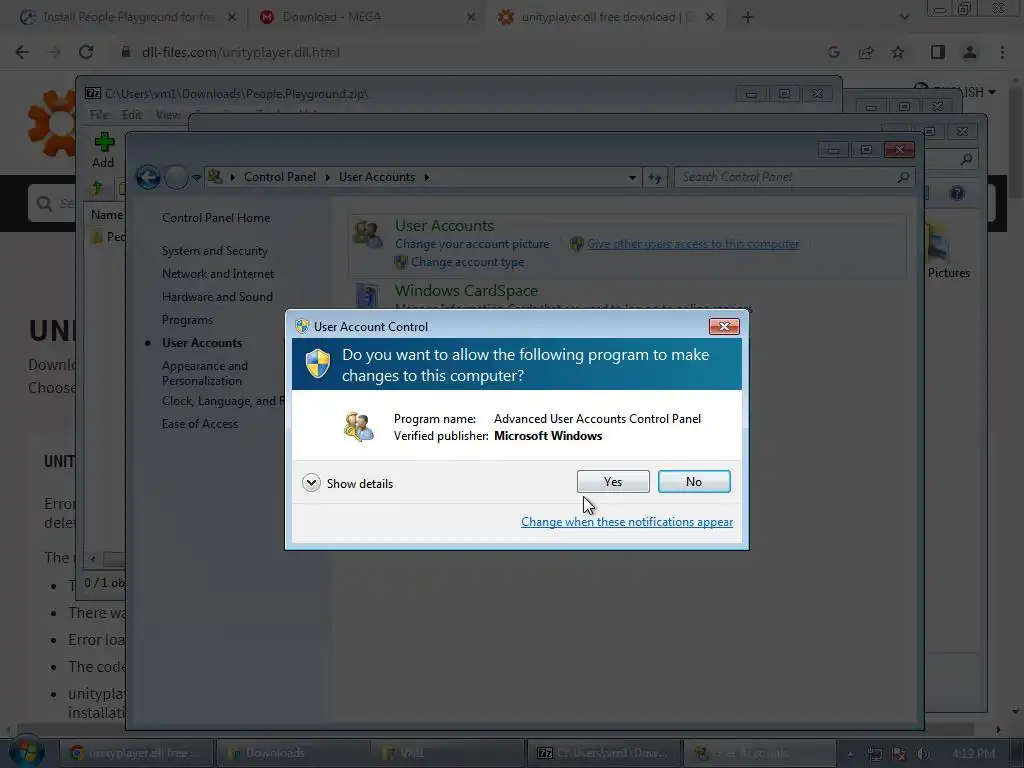Open the File menu in 7-Zip
Screen dimensions: 1024x768
tap(99, 115)
